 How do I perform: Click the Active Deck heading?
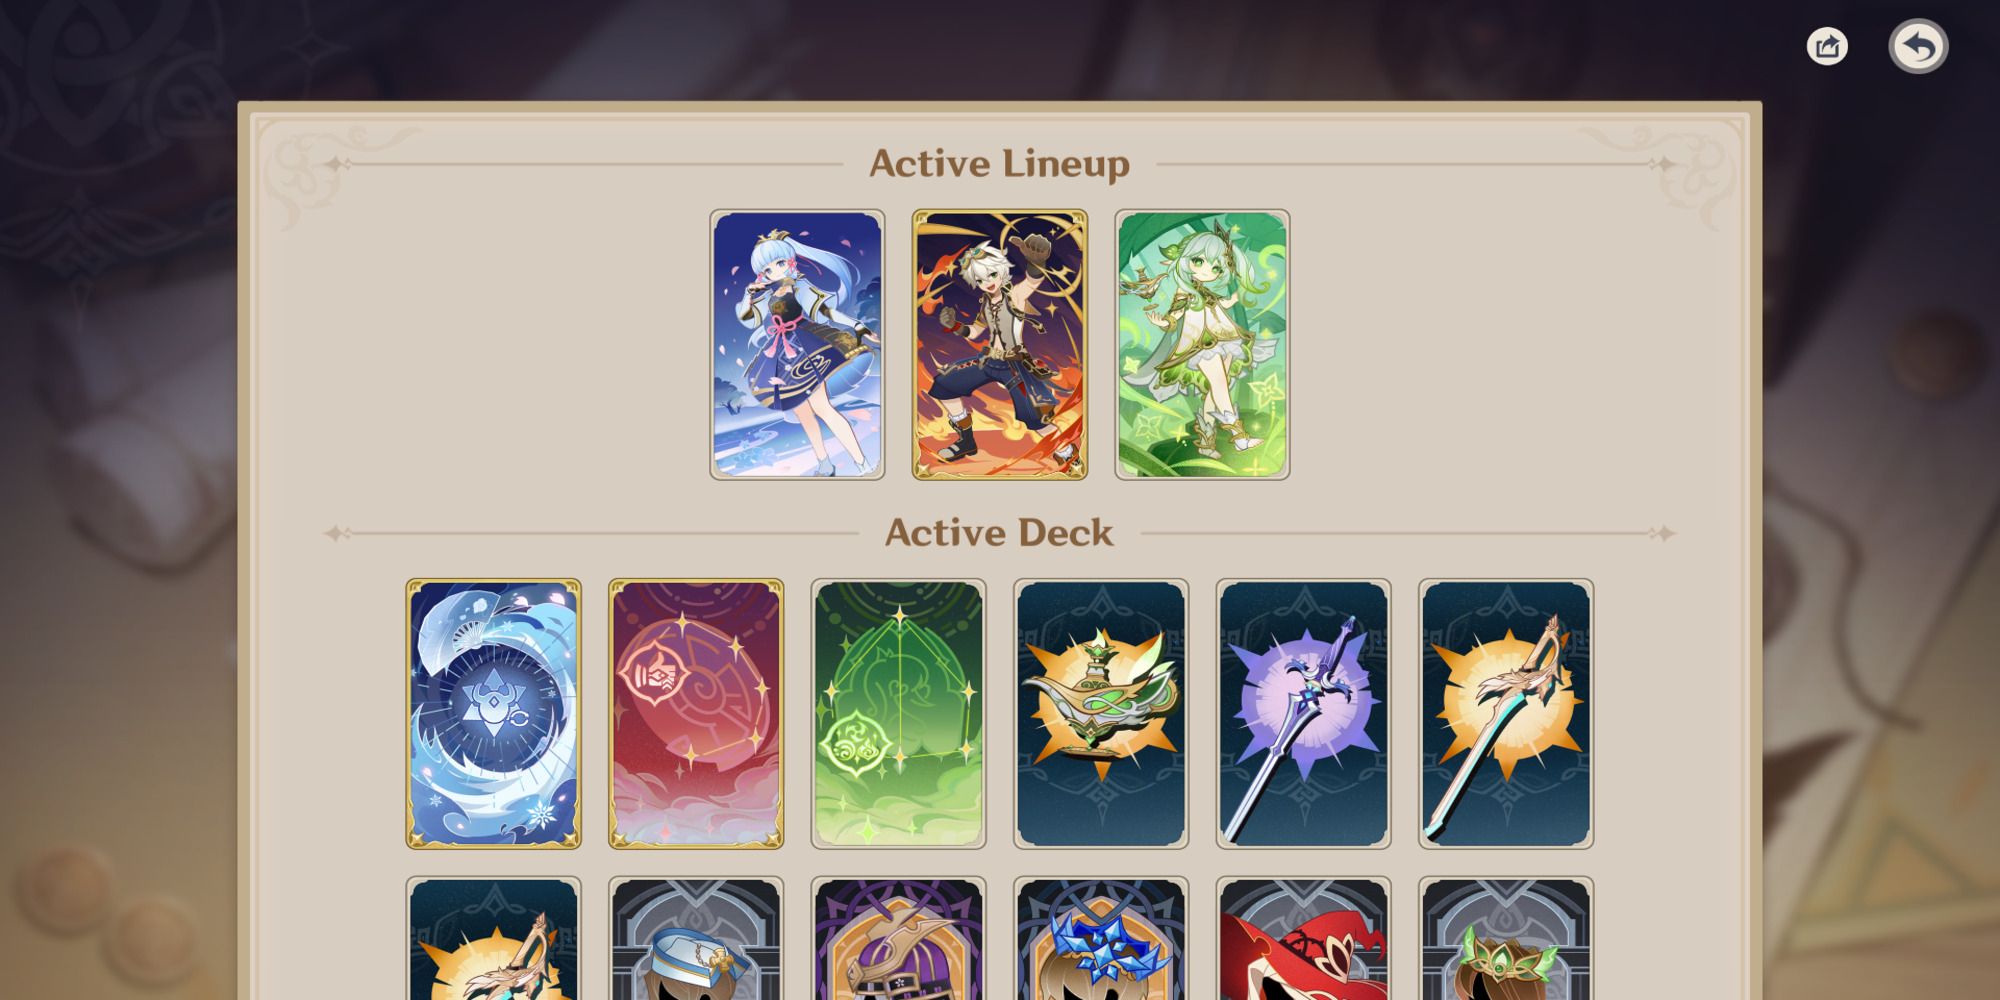pyautogui.click(x=999, y=532)
